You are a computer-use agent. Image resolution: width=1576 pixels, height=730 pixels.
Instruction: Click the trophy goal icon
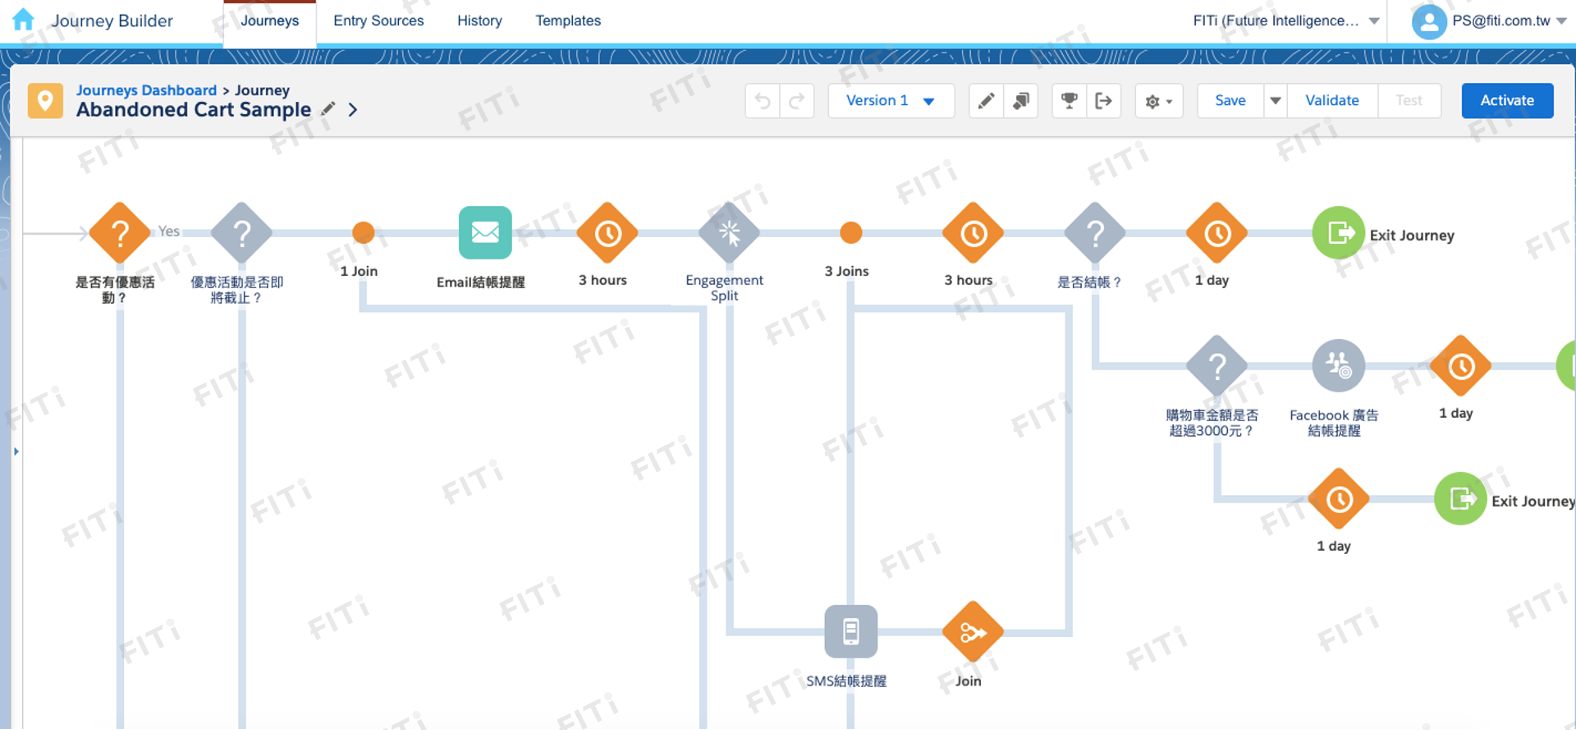click(1069, 101)
